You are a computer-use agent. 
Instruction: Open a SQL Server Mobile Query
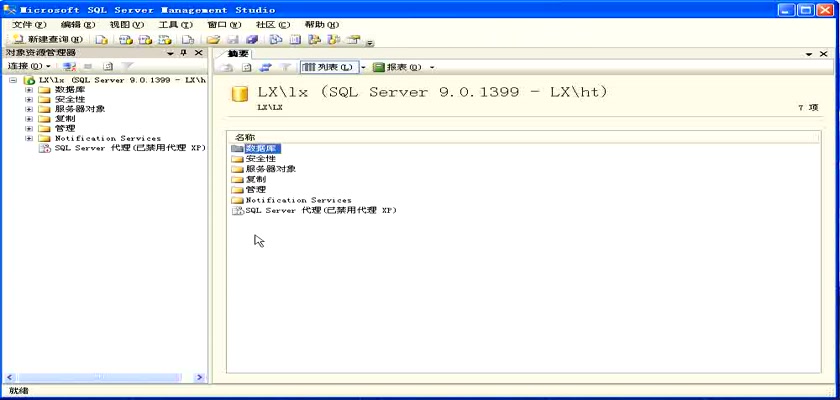click(188, 40)
